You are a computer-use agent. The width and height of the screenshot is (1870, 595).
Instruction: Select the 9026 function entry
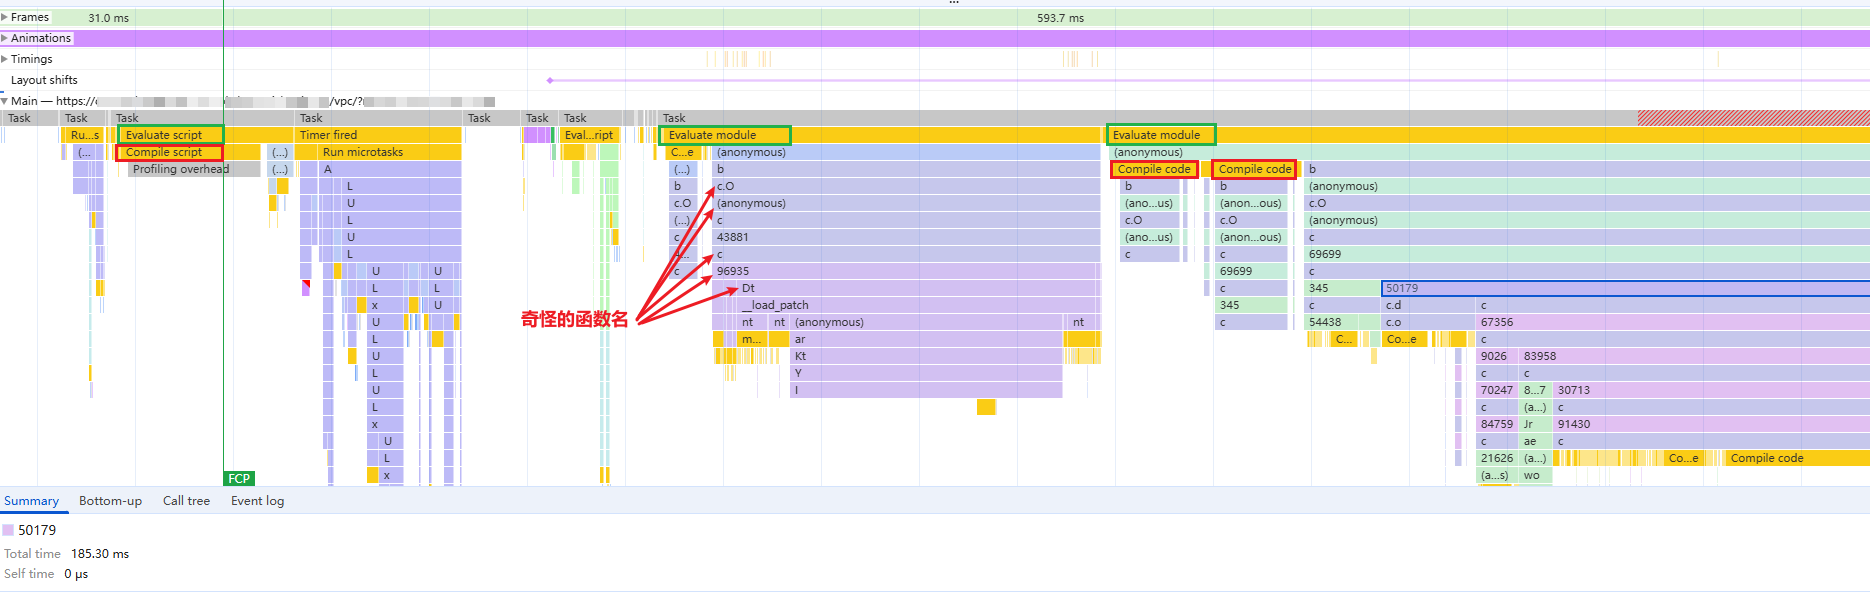[x=1497, y=356]
